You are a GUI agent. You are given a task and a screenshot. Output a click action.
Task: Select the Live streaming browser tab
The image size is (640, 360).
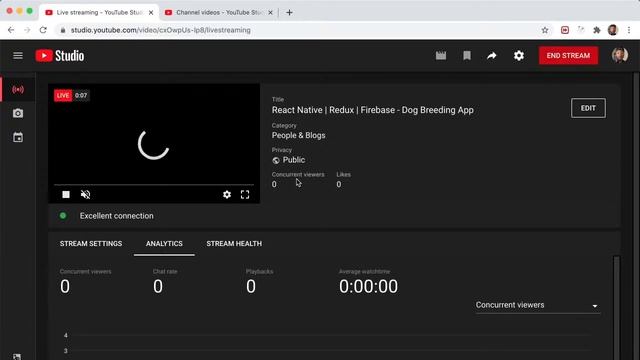[99, 13]
